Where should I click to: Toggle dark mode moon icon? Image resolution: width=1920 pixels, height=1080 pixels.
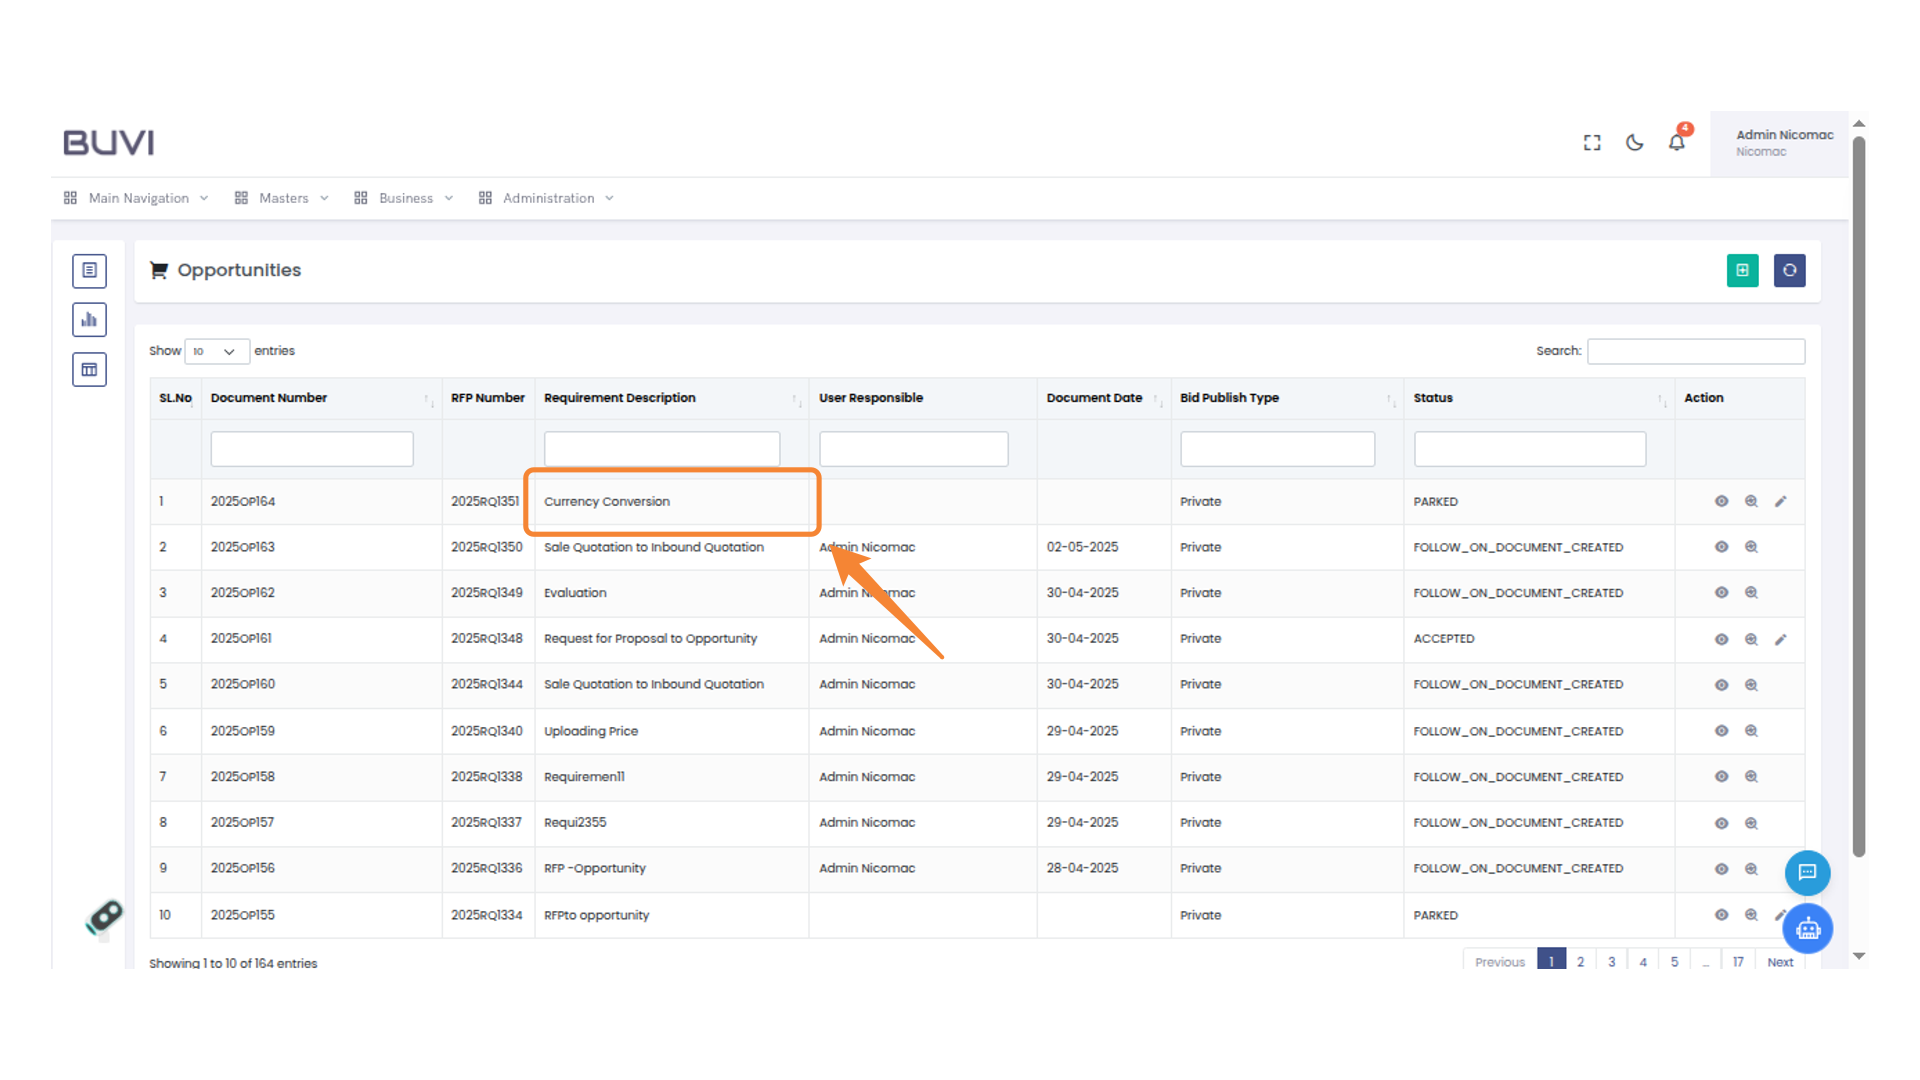tap(1635, 143)
